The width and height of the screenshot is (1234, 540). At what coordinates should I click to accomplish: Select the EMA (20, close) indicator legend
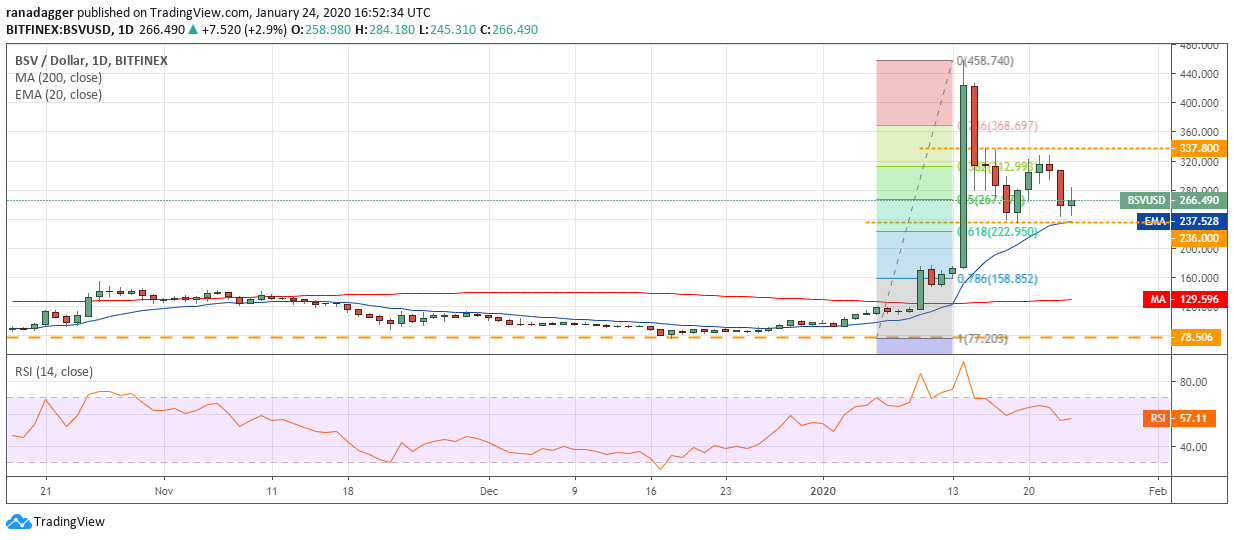pyautogui.click(x=58, y=95)
